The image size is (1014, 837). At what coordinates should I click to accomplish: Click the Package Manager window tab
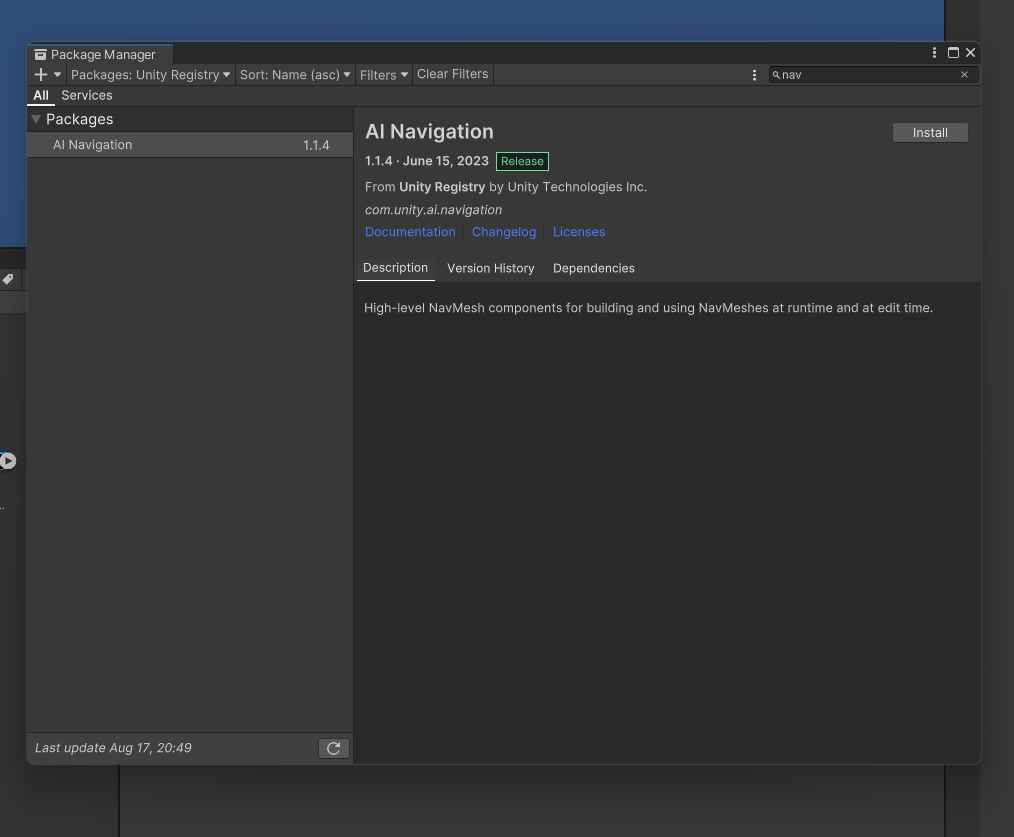tap(101, 54)
